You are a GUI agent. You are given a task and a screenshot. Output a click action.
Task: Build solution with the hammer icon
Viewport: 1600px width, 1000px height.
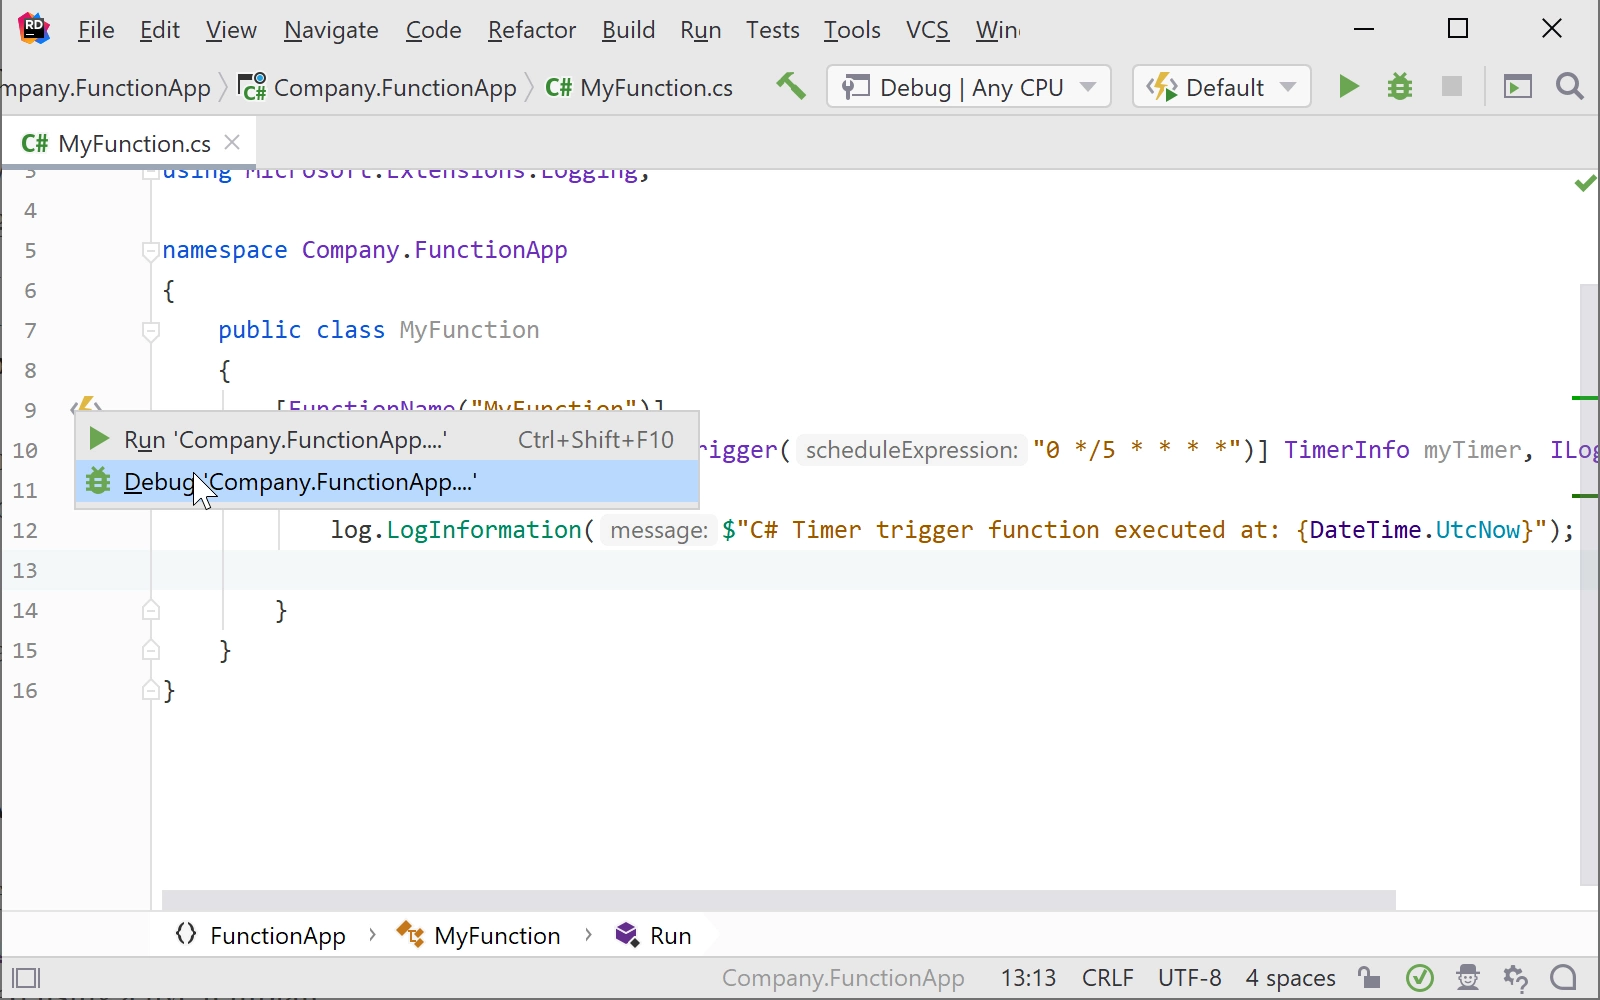(791, 87)
